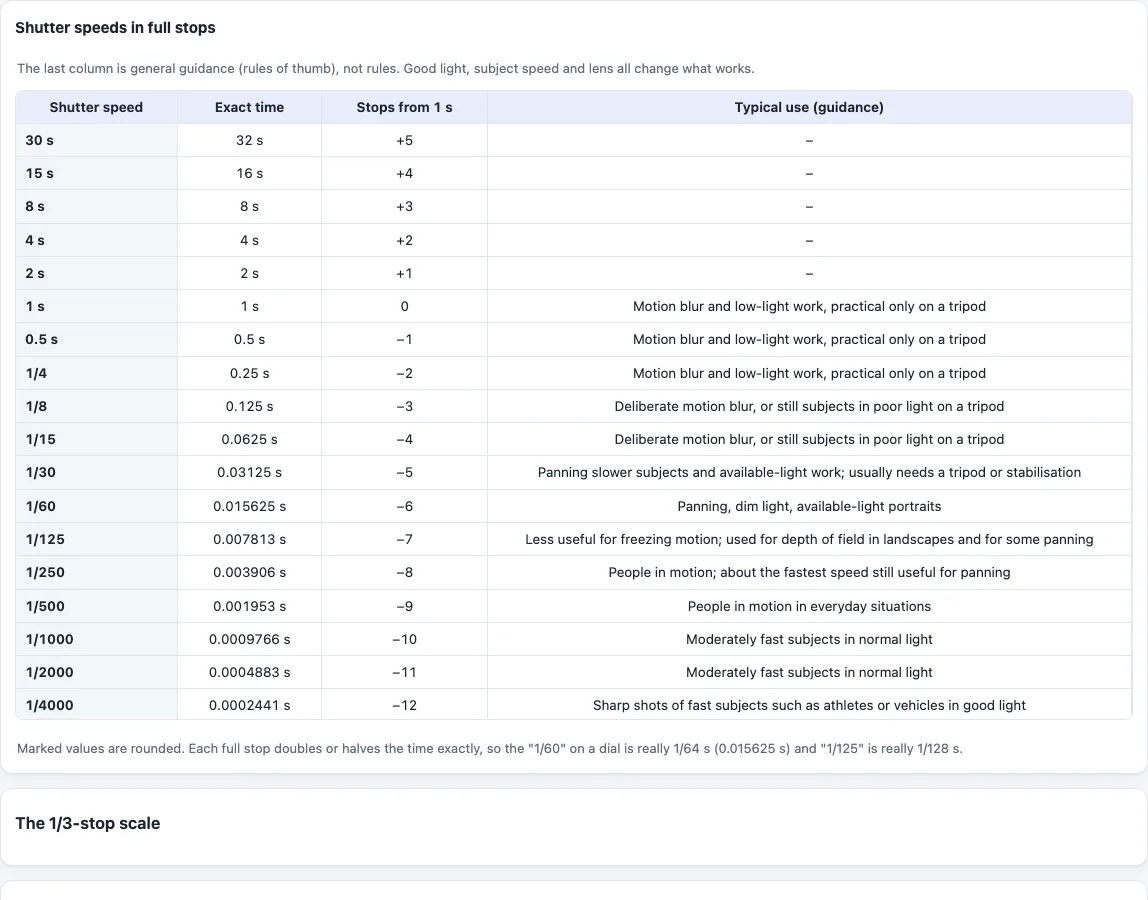Select the "0.0625 s" exact time cell
Image resolution: width=1148 pixels, height=900 pixels.
[x=249, y=439]
